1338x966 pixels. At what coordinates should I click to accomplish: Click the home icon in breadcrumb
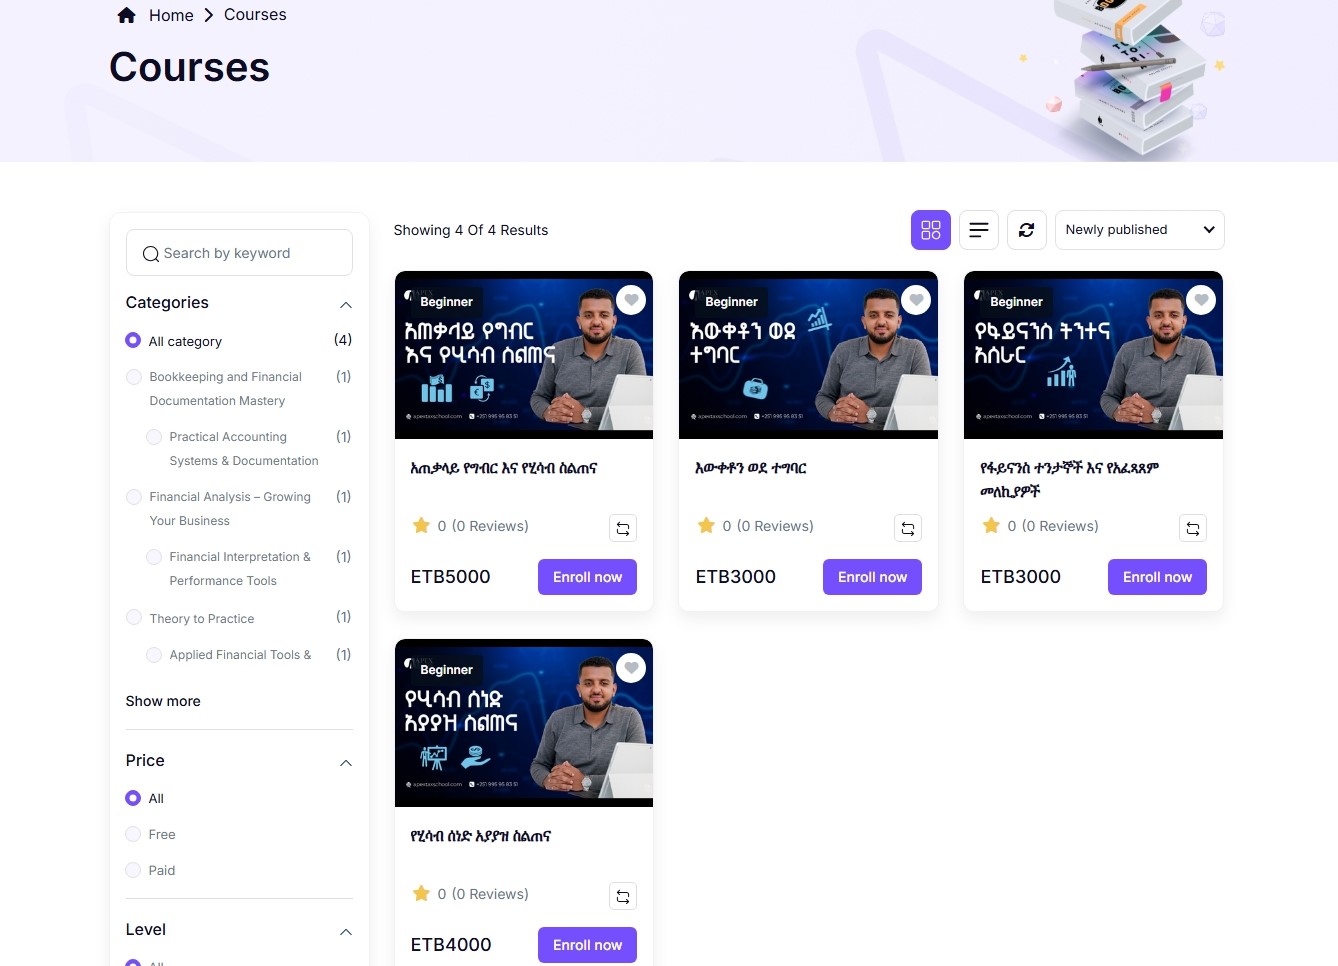coord(126,15)
